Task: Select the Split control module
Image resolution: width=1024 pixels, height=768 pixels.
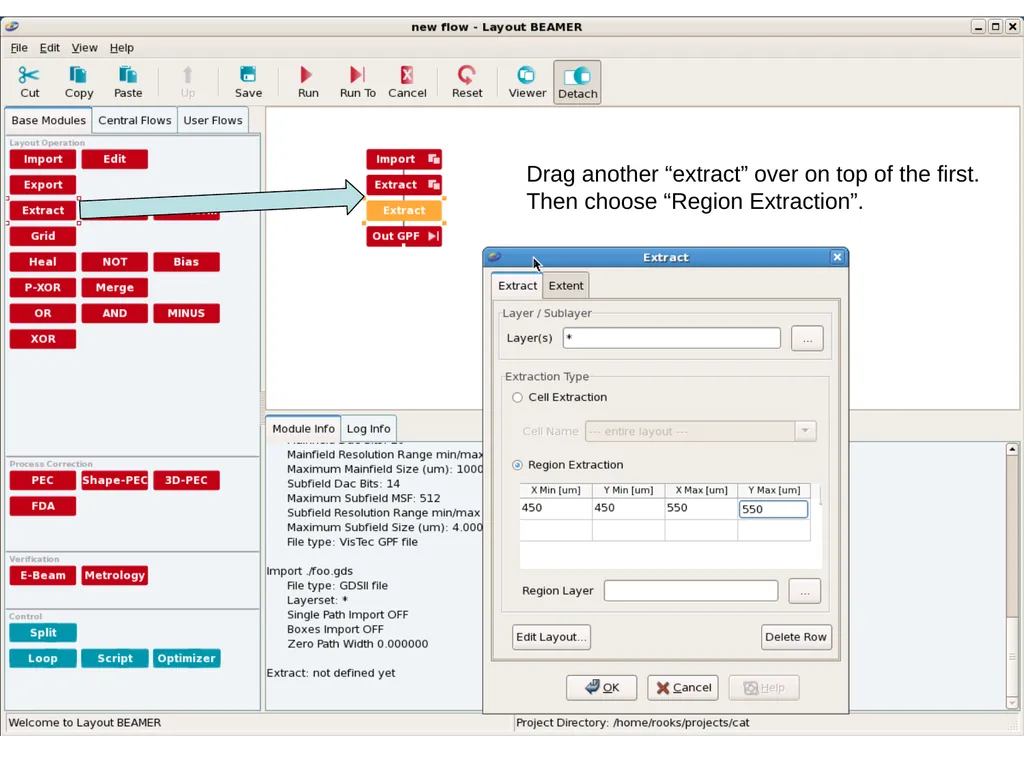Action: point(42,633)
